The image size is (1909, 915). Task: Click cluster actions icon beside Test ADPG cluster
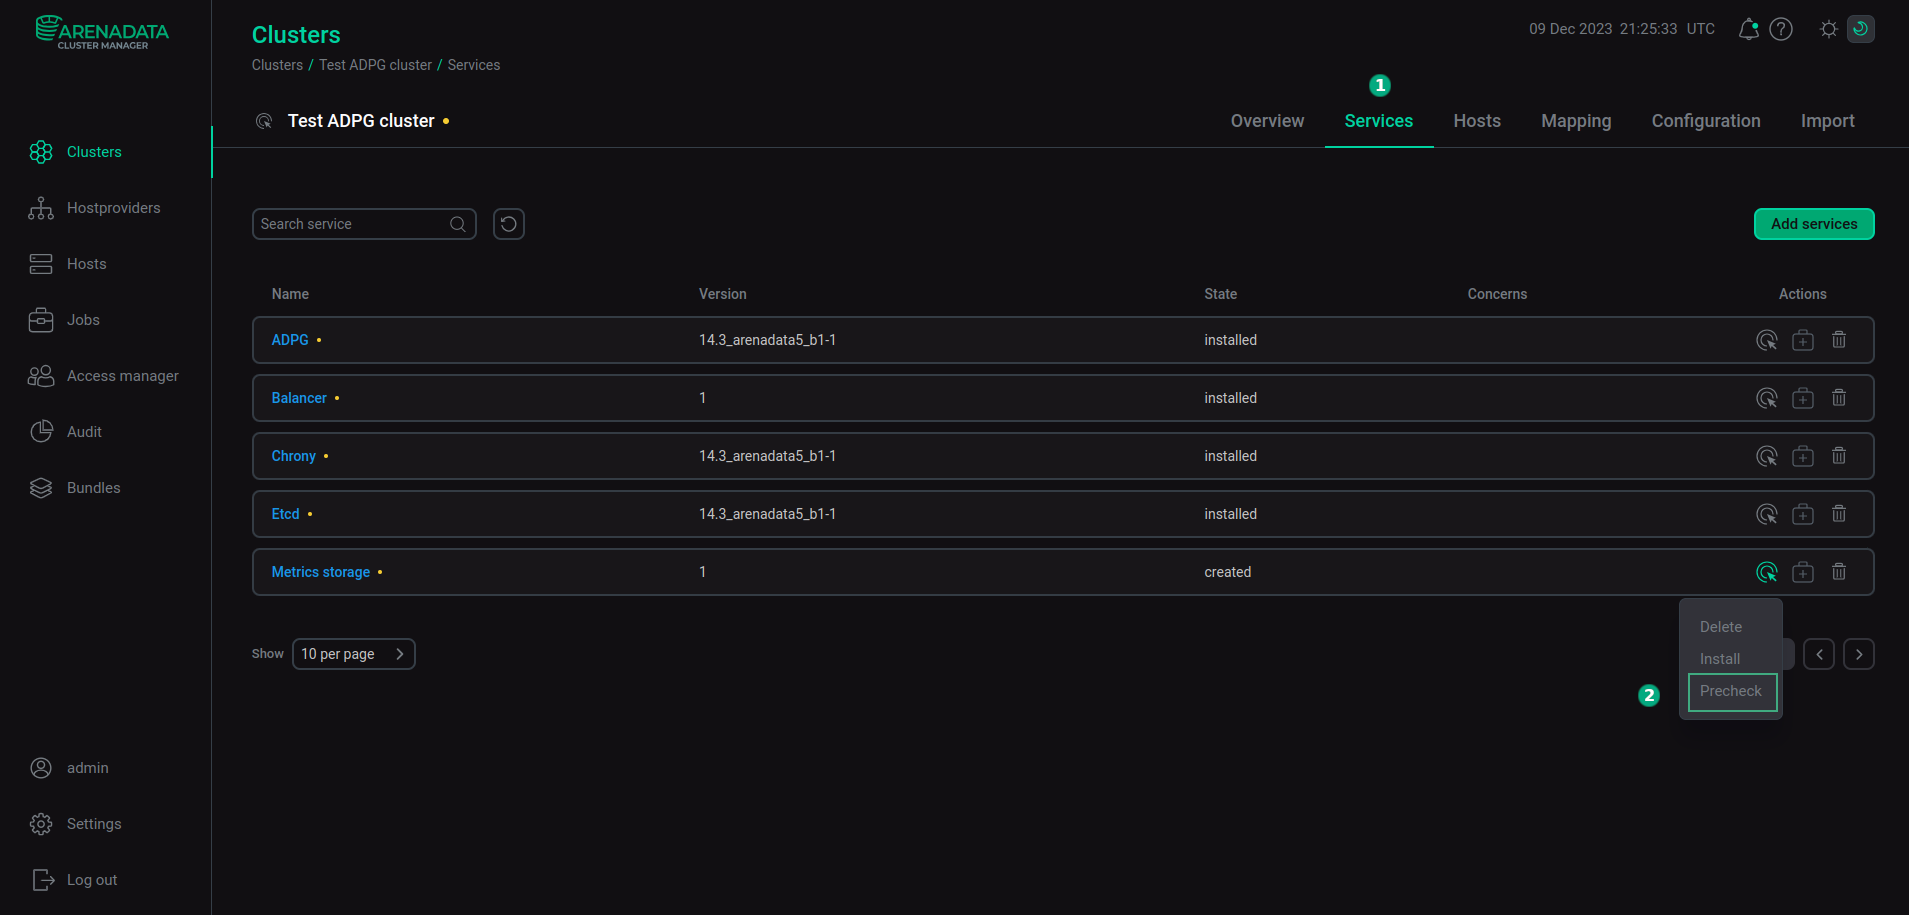point(264,121)
